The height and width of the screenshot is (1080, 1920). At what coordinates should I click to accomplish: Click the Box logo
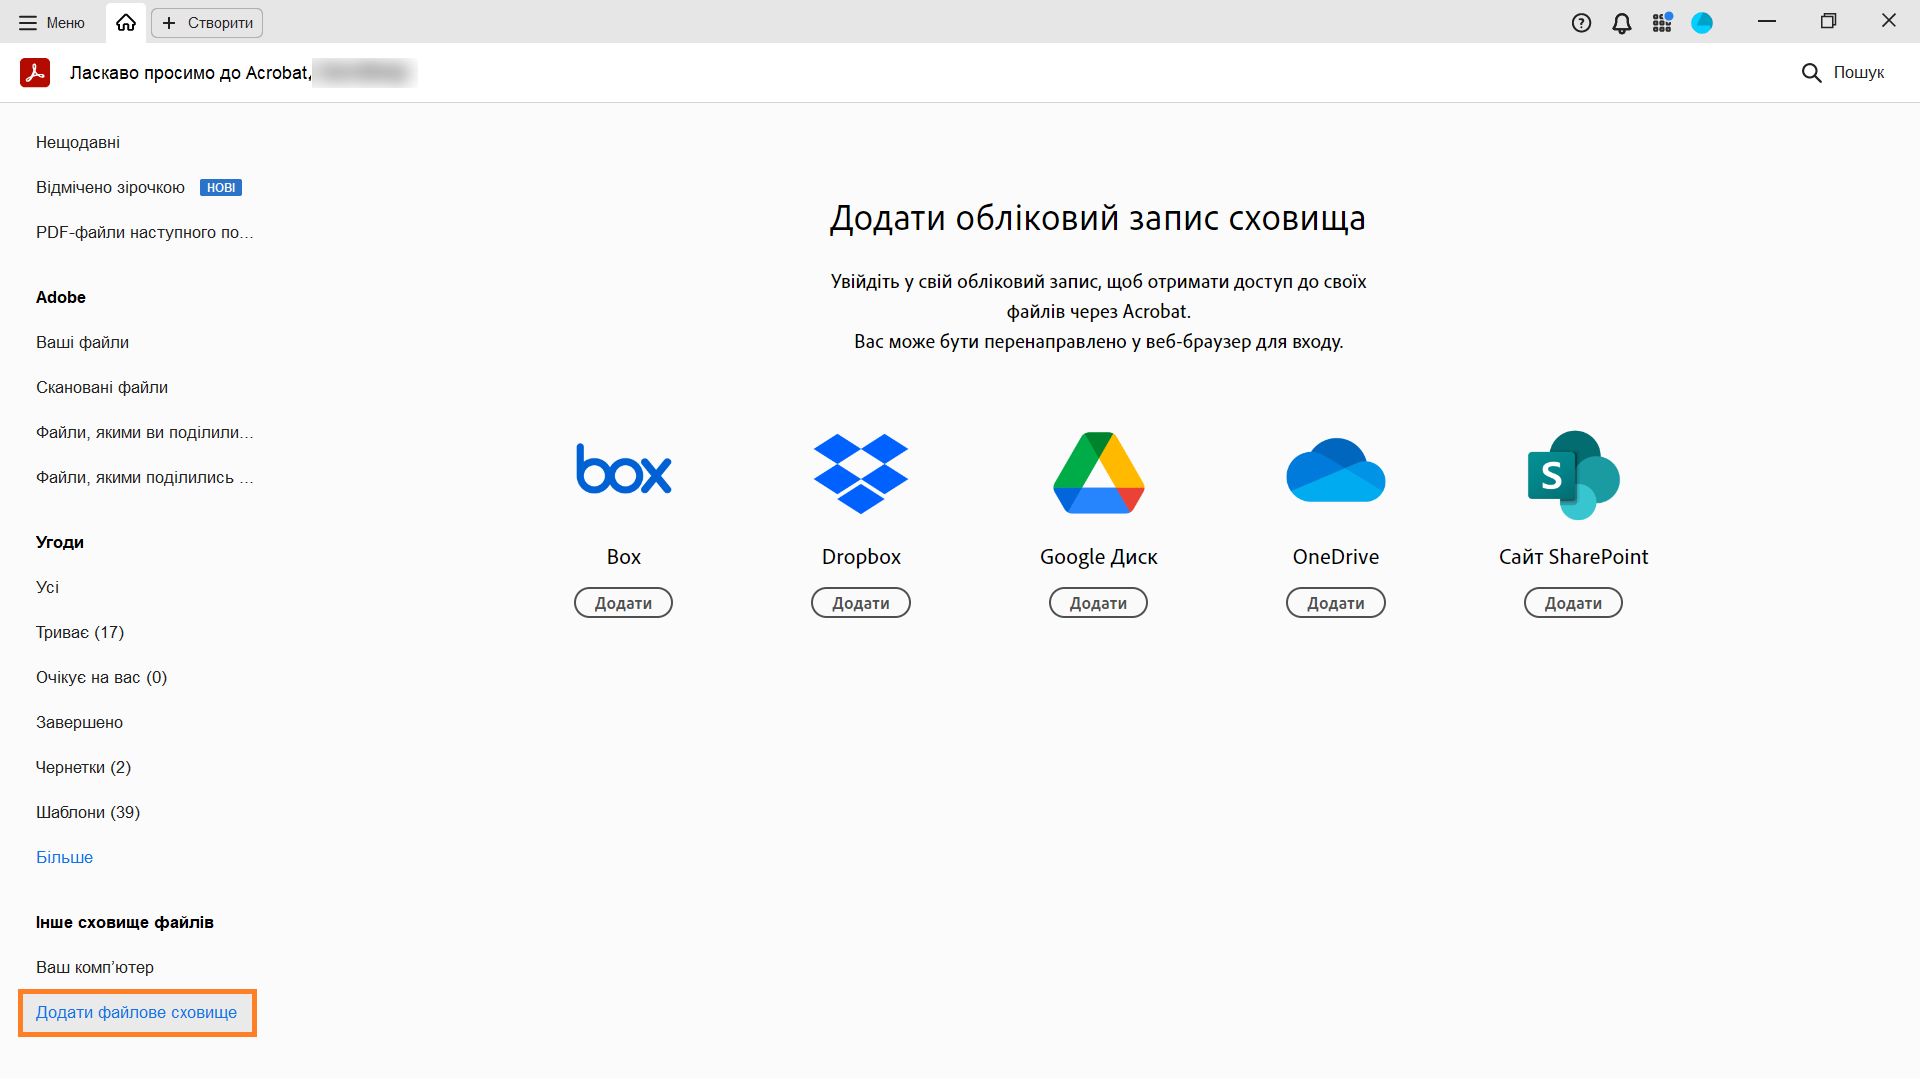pyautogui.click(x=623, y=471)
